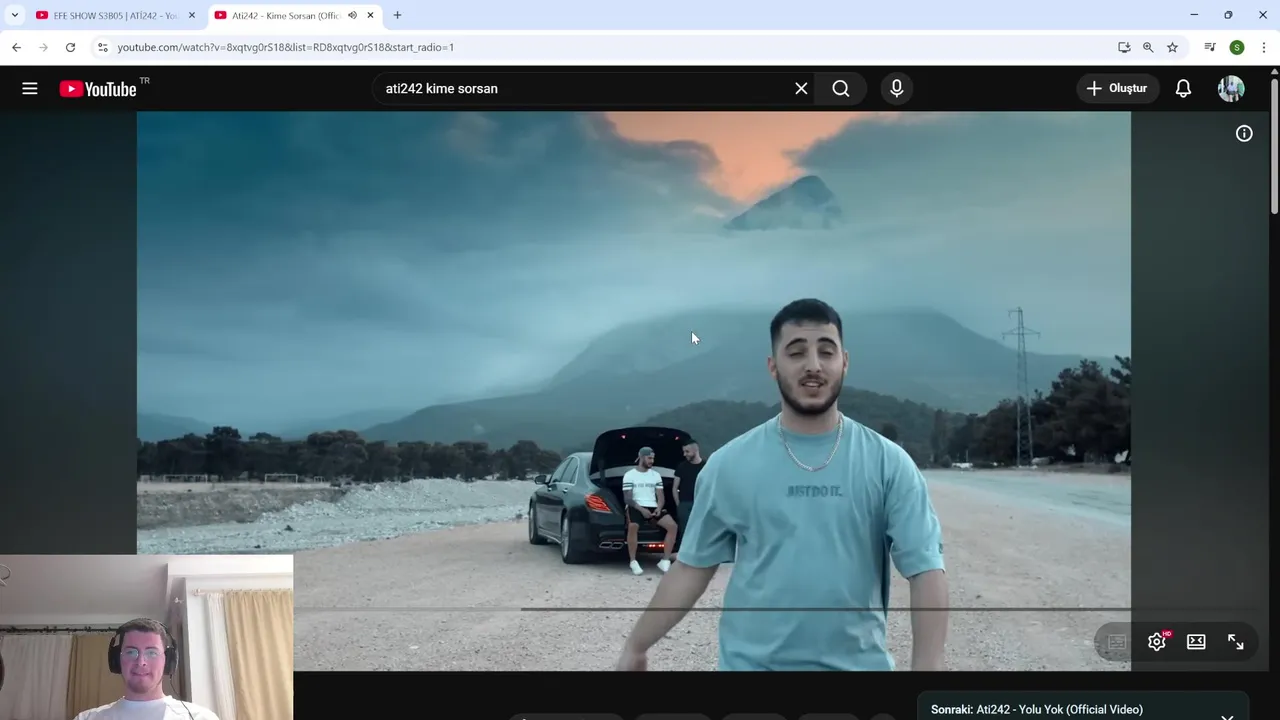Viewport: 1280px width, 720px height.
Task: Go to YouTube home via logo
Action: (x=98, y=89)
